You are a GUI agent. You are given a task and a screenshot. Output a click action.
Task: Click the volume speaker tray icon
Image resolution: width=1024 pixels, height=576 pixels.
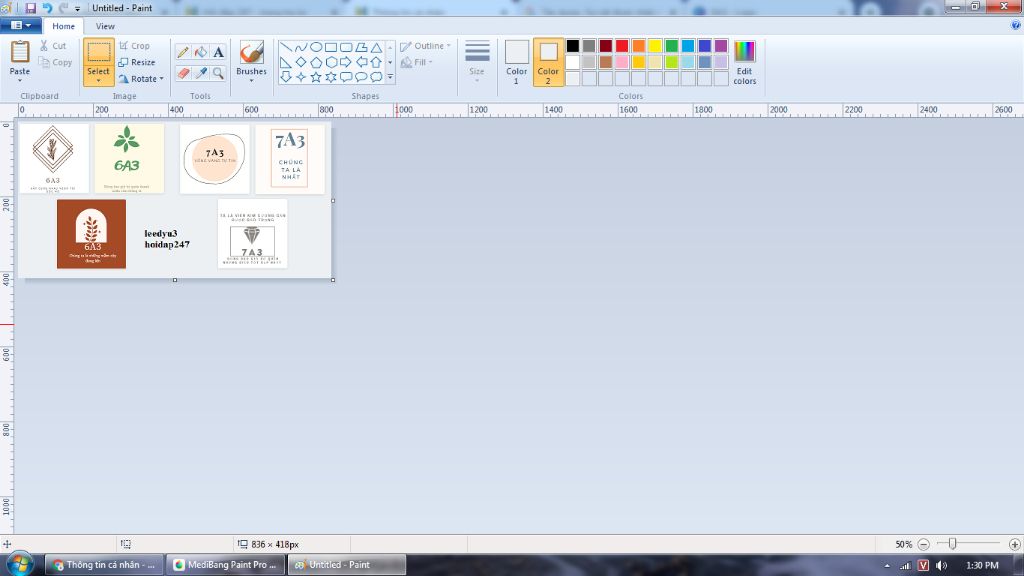pyautogui.click(x=940, y=565)
